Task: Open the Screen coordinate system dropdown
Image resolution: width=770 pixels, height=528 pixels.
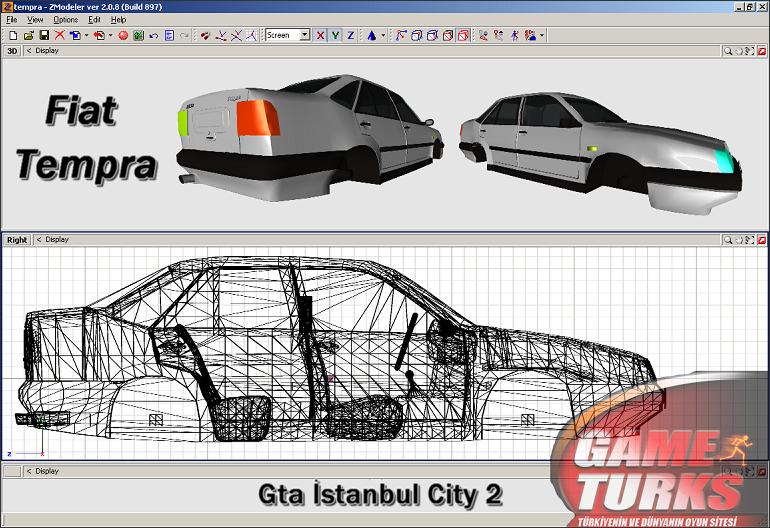Action: point(288,35)
